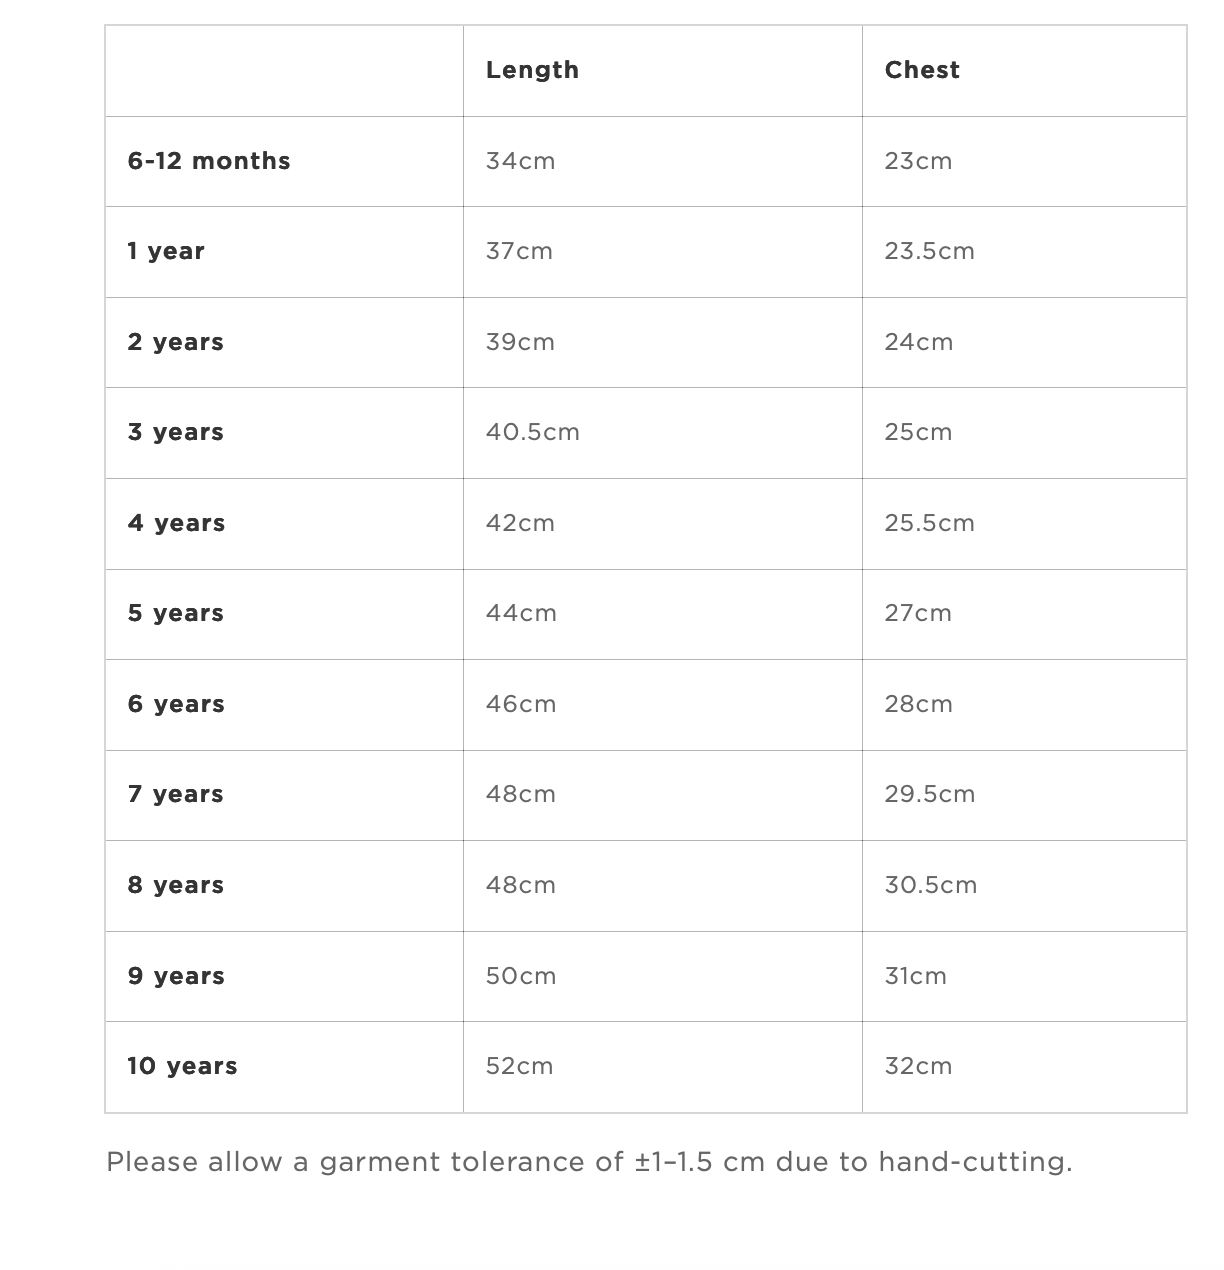Select the 30.5cm chest value
This screenshot has height=1270, width=1224.
click(930, 885)
